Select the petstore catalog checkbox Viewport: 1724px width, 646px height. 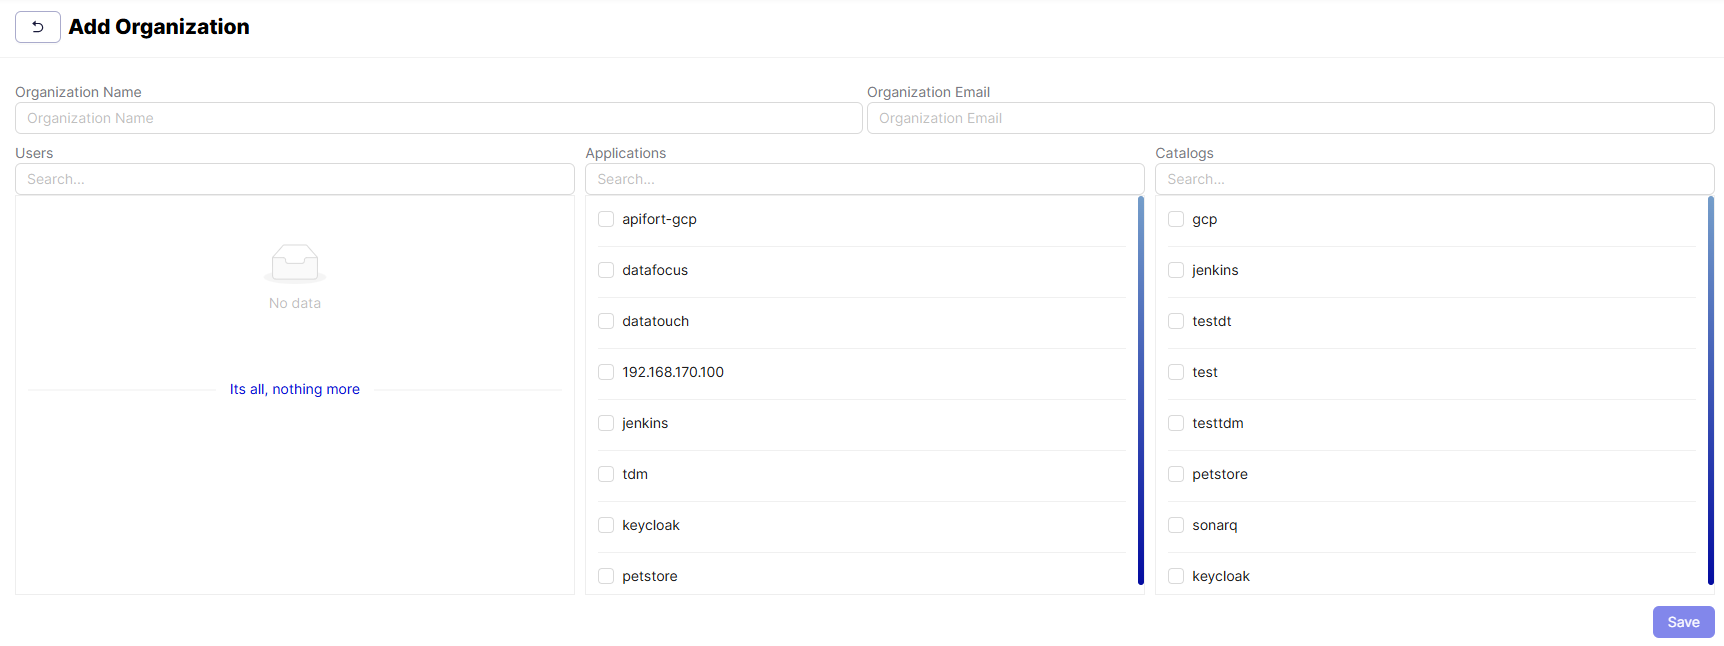point(1176,474)
